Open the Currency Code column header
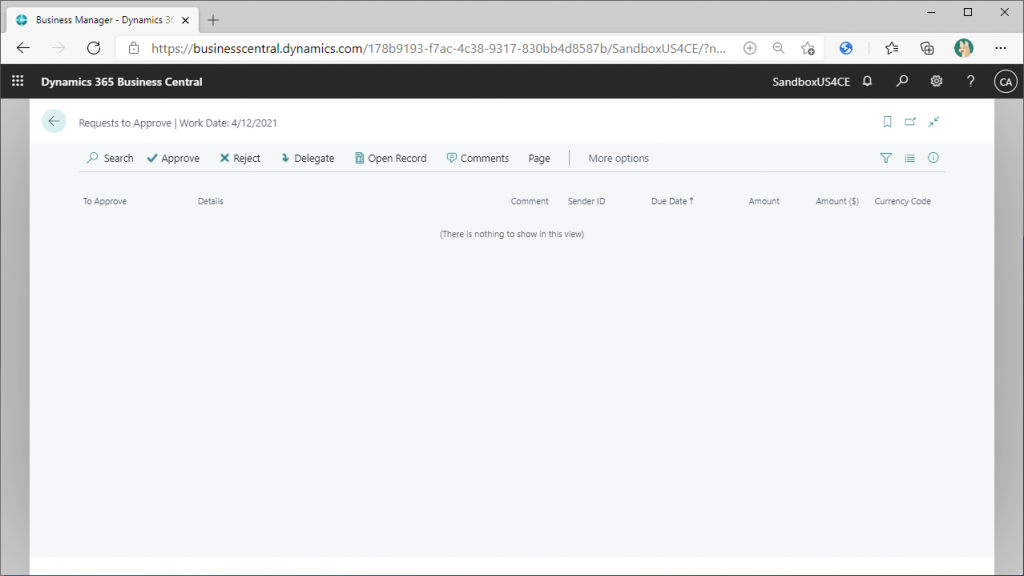The image size is (1024, 576). 903,201
